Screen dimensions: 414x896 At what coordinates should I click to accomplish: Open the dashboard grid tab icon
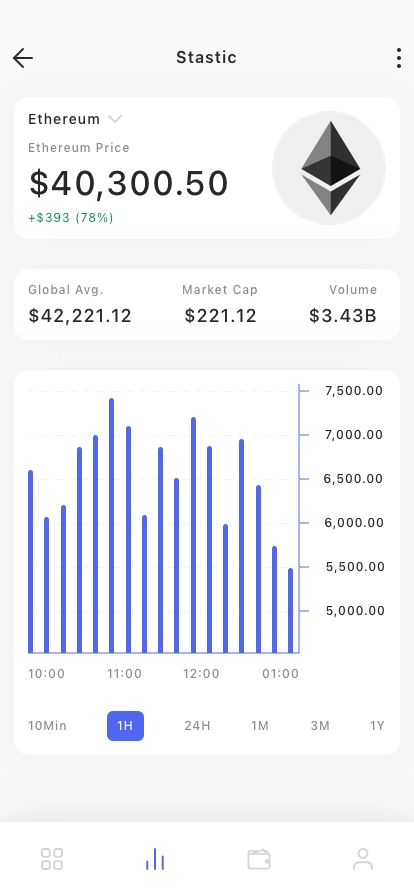coord(52,859)
